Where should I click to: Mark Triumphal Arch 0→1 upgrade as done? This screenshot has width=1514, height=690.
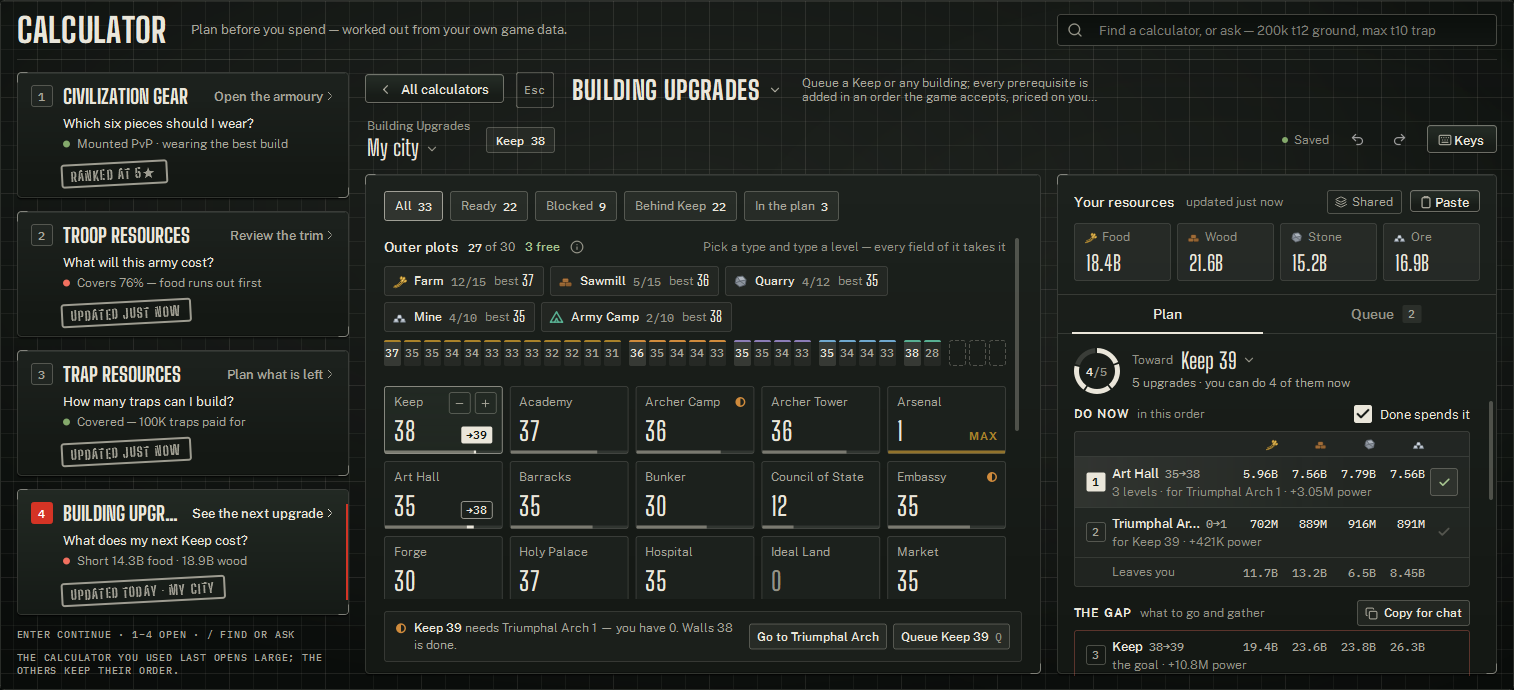(1443, 532)
